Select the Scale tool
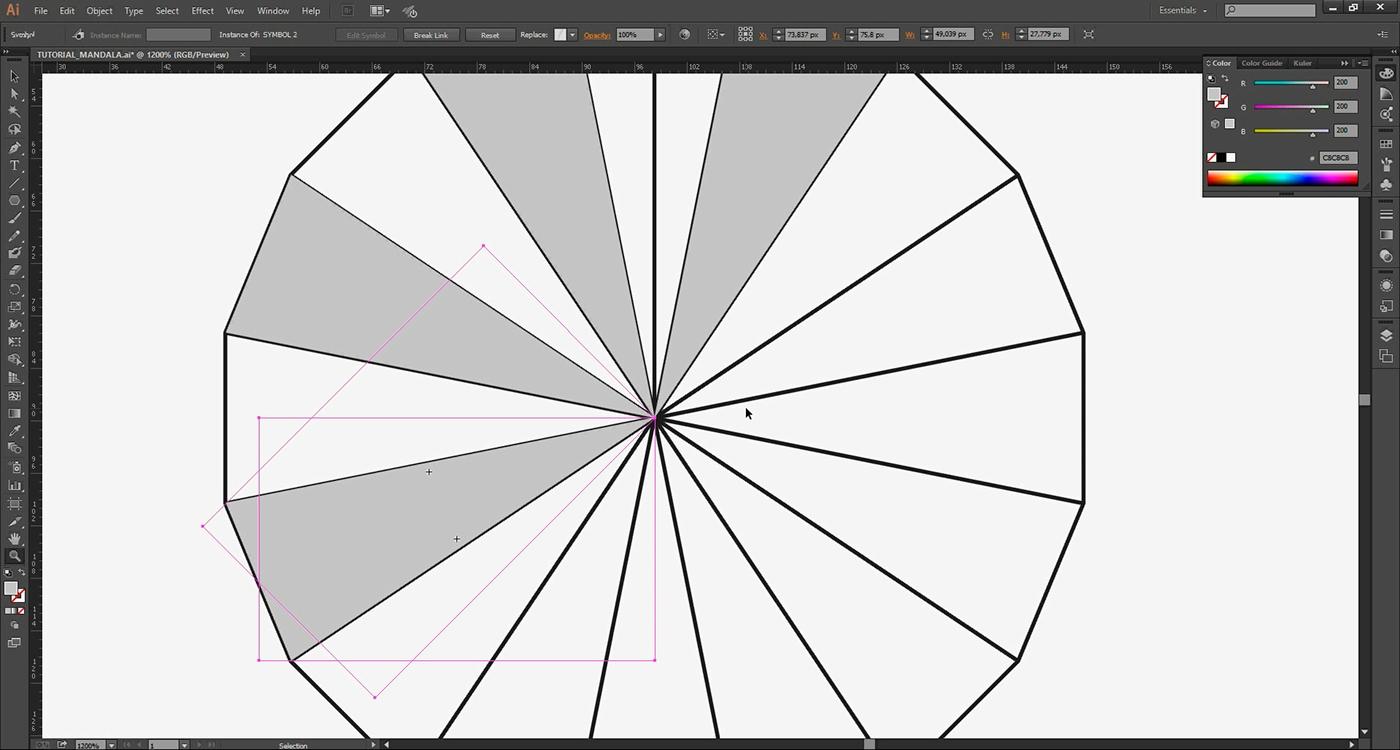This screenshot has width=1400, height=750. (14, 307)
